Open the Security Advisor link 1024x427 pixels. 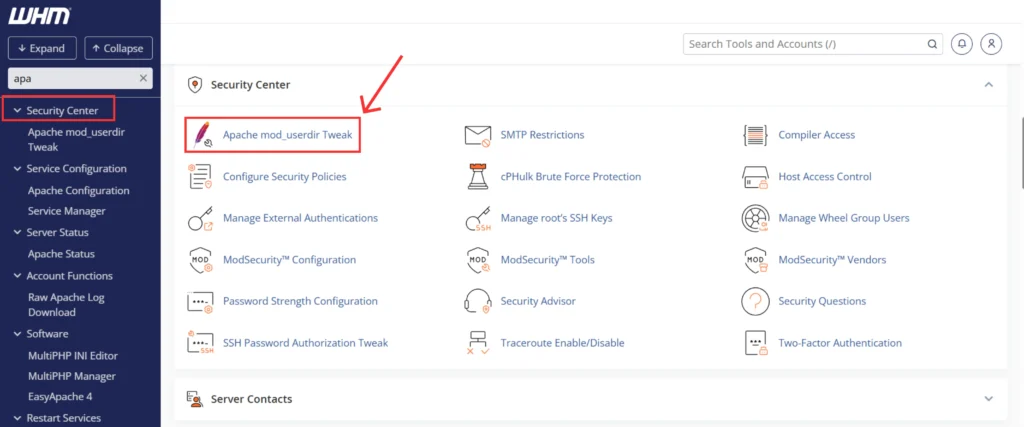(538, 302)
